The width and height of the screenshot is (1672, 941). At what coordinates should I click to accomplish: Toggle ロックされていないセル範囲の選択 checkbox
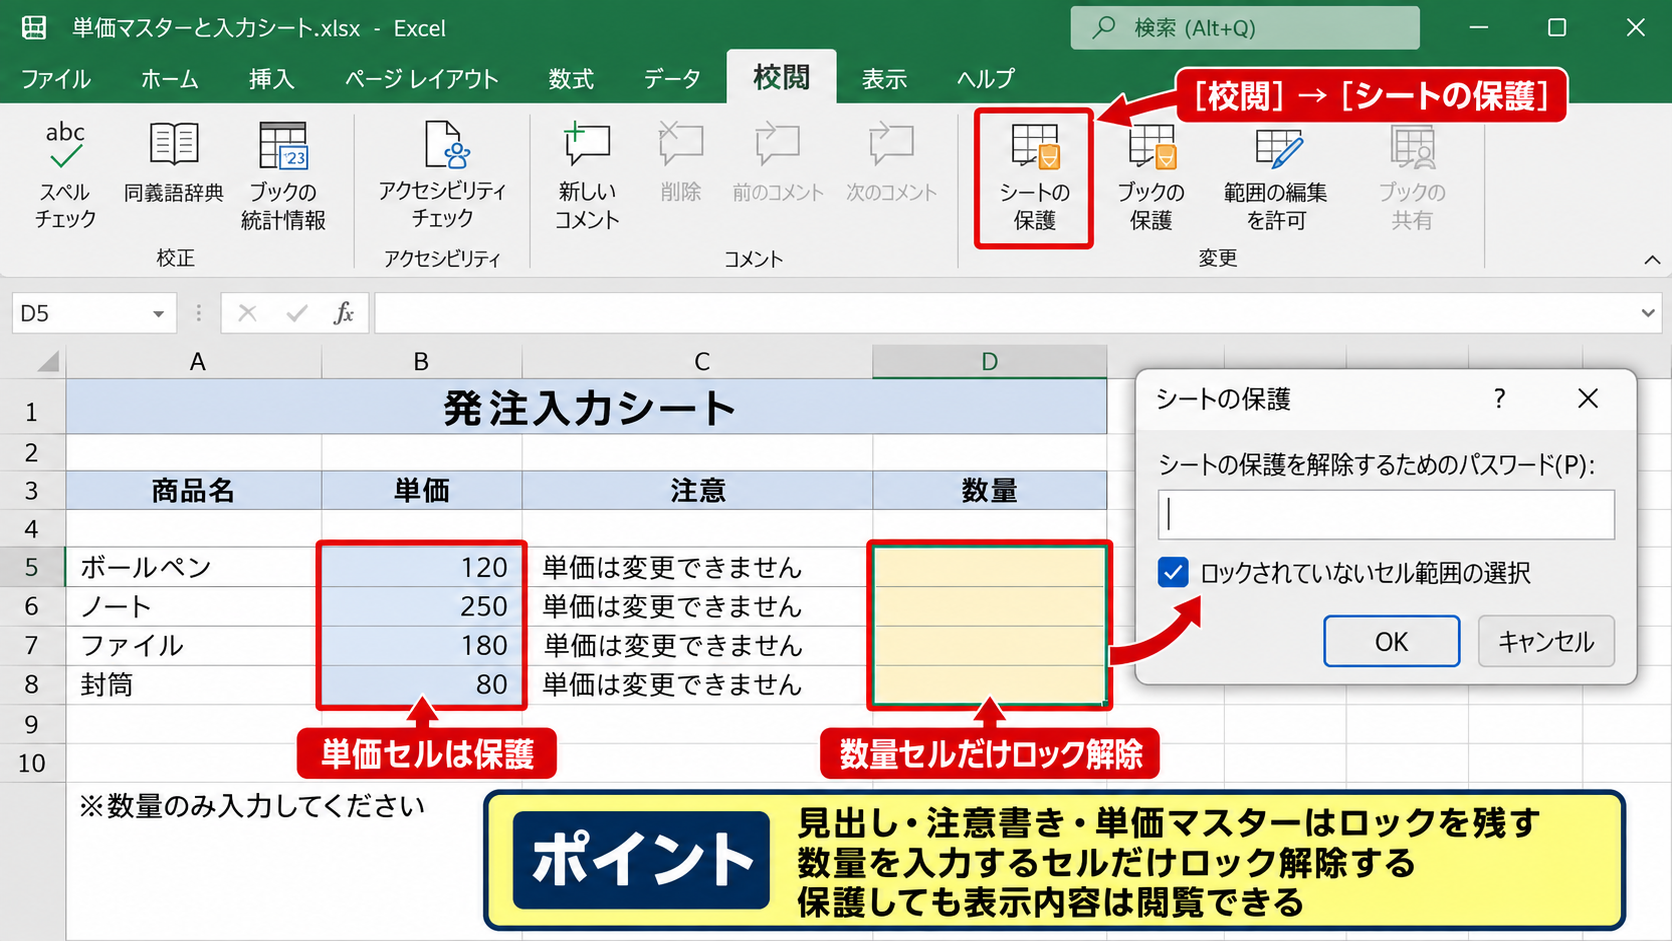click(1173, 573)
